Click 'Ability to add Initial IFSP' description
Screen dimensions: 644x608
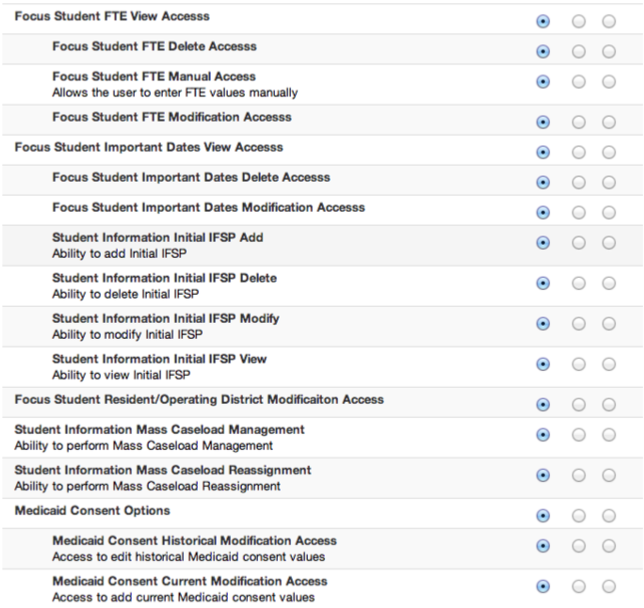[x=119, y=254]
